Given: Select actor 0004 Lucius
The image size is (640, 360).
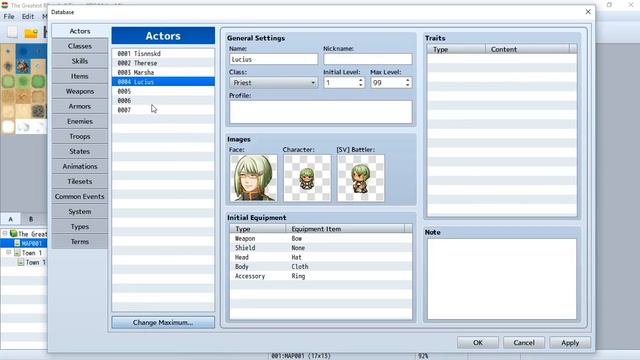Looking at the screenshot, I should pos(163,82).
